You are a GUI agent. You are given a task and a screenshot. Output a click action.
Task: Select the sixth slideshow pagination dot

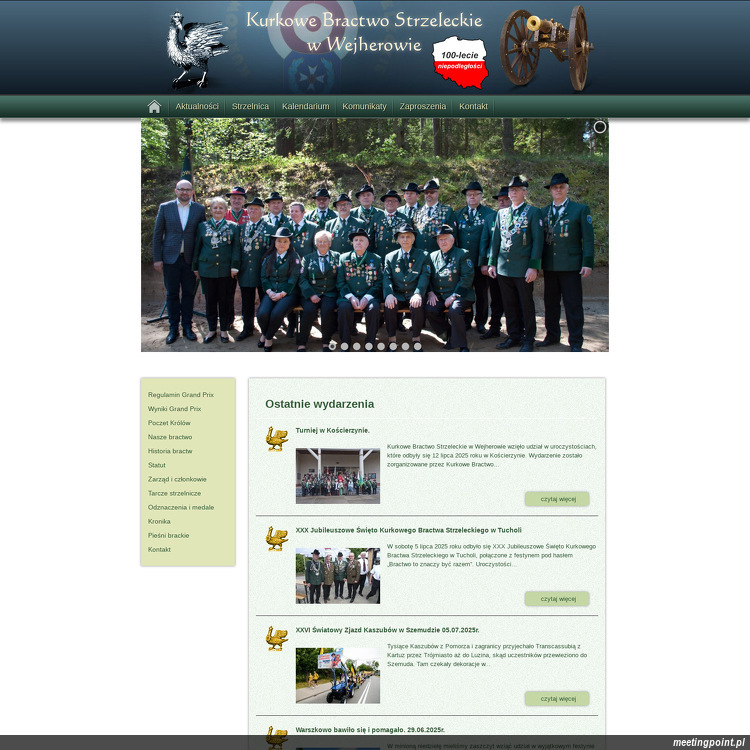[393, 346]
